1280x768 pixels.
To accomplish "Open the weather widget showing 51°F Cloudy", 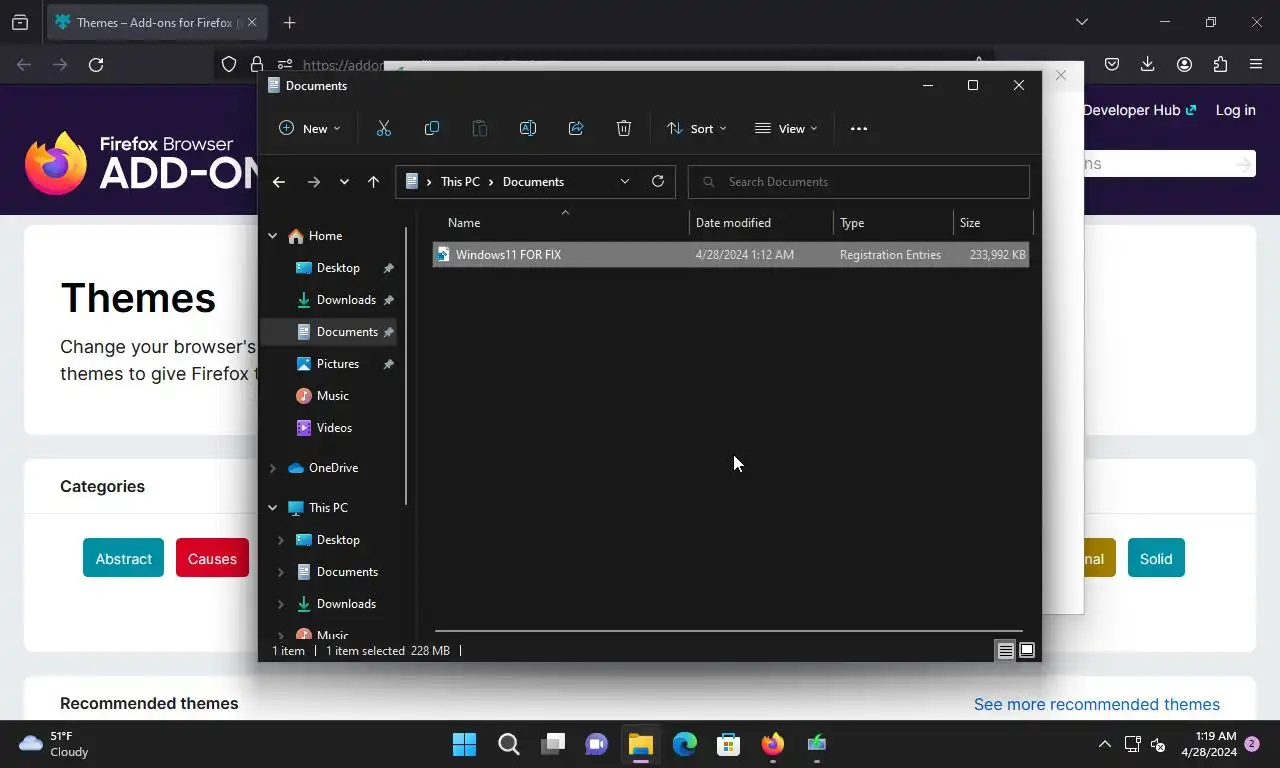I will pos(55,744).
